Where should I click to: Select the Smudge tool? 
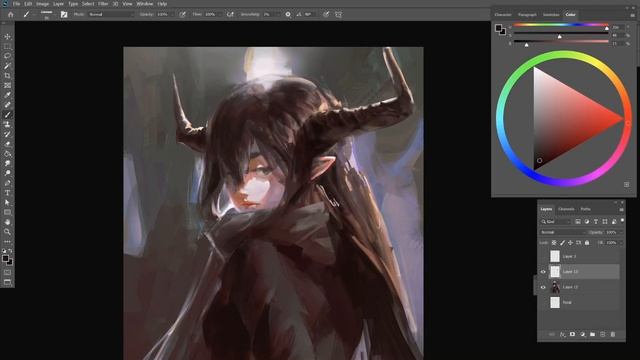point(7,163)
